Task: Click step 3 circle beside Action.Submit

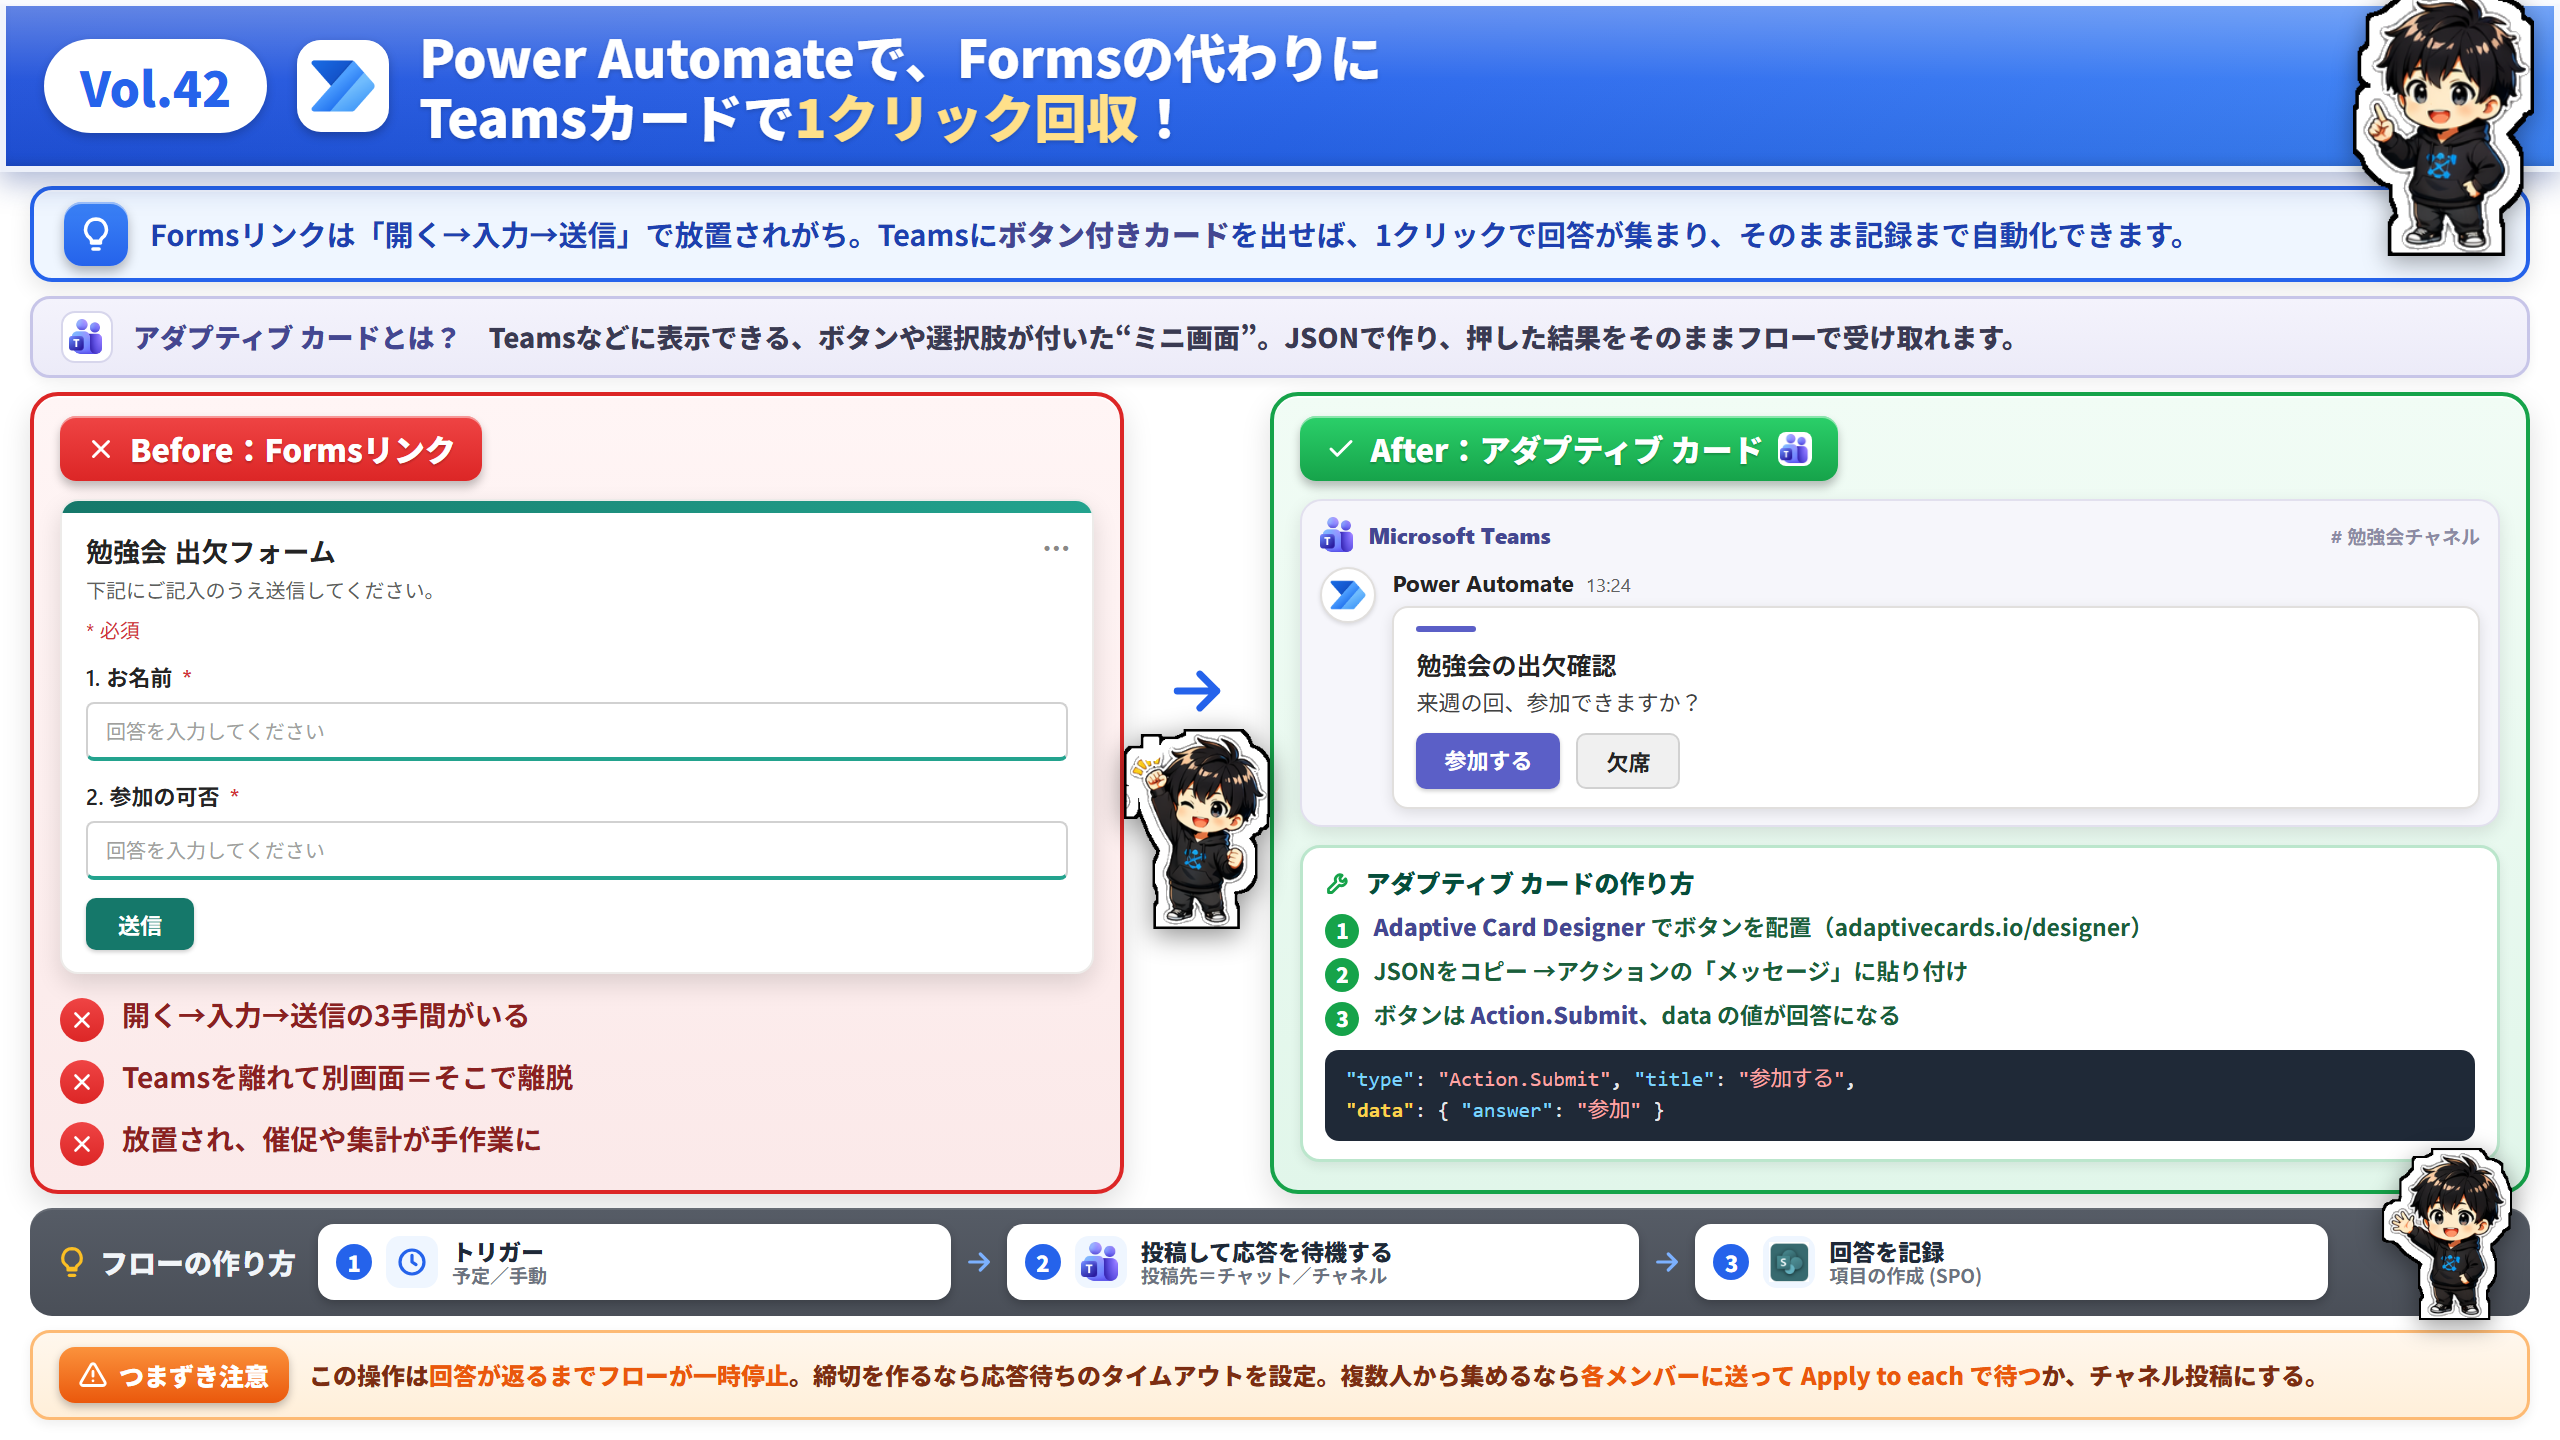Action: coord(1342,1019)
